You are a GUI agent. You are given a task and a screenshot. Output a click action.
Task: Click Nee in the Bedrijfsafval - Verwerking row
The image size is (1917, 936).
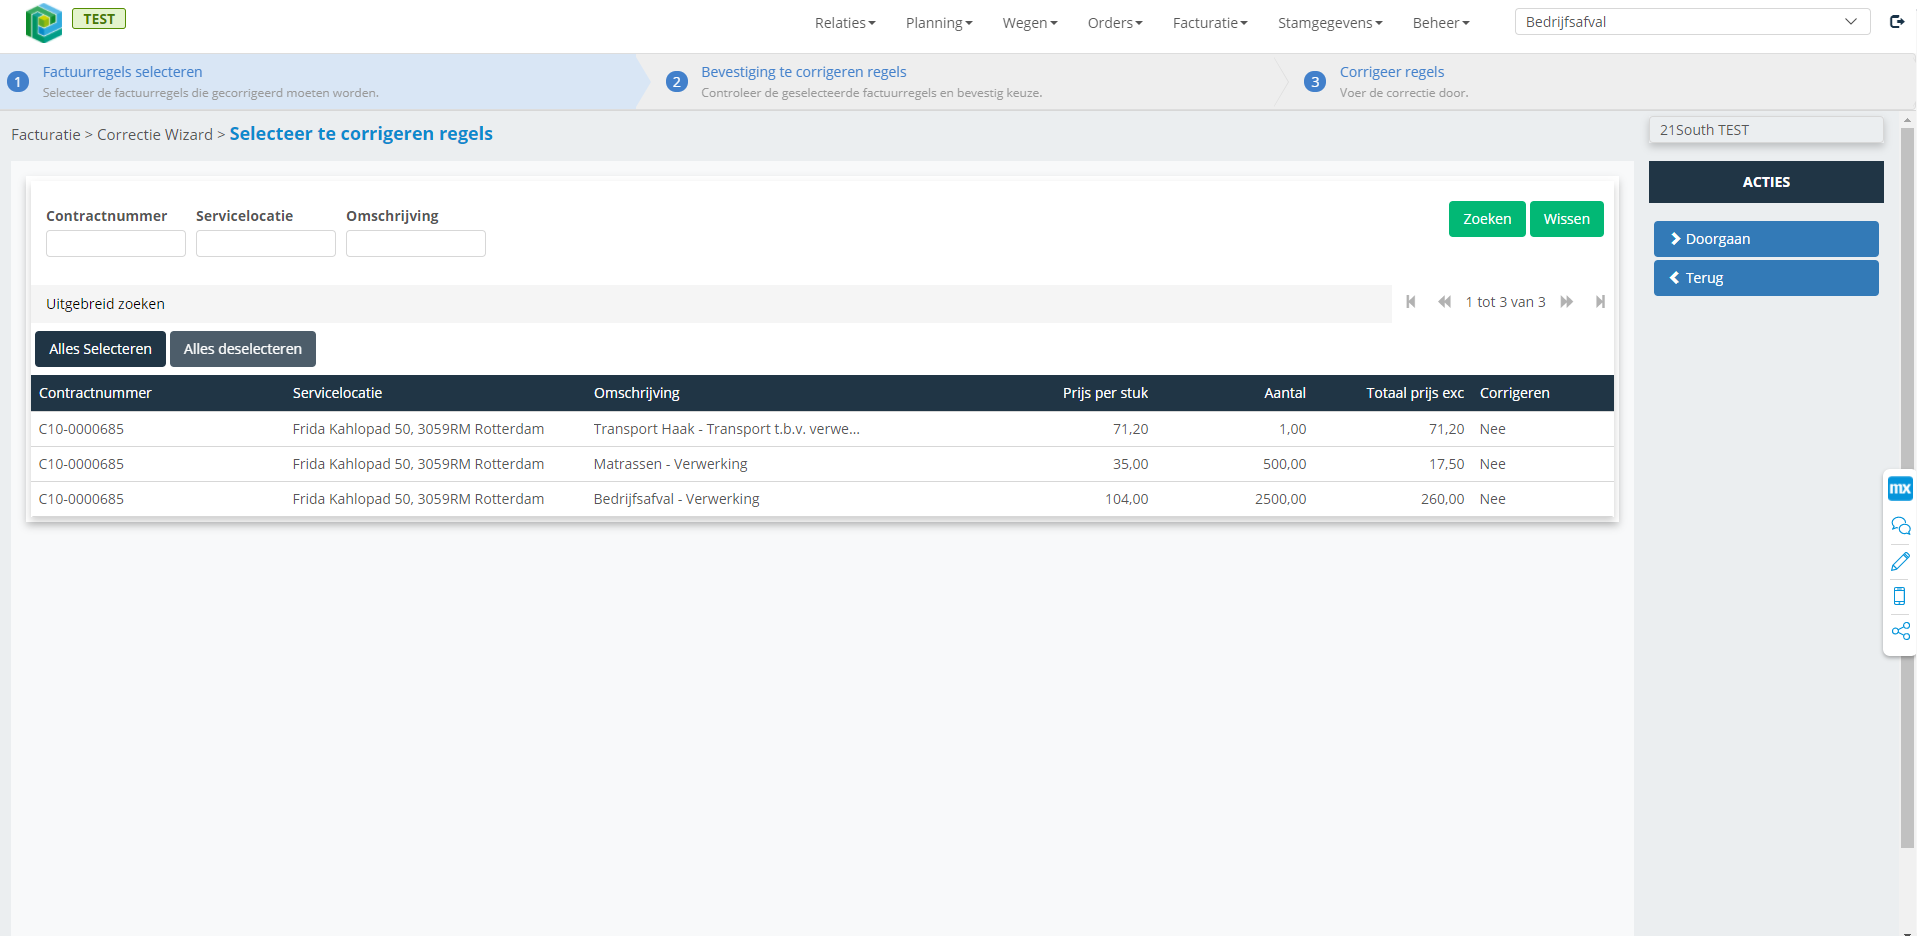[1493, 499]
